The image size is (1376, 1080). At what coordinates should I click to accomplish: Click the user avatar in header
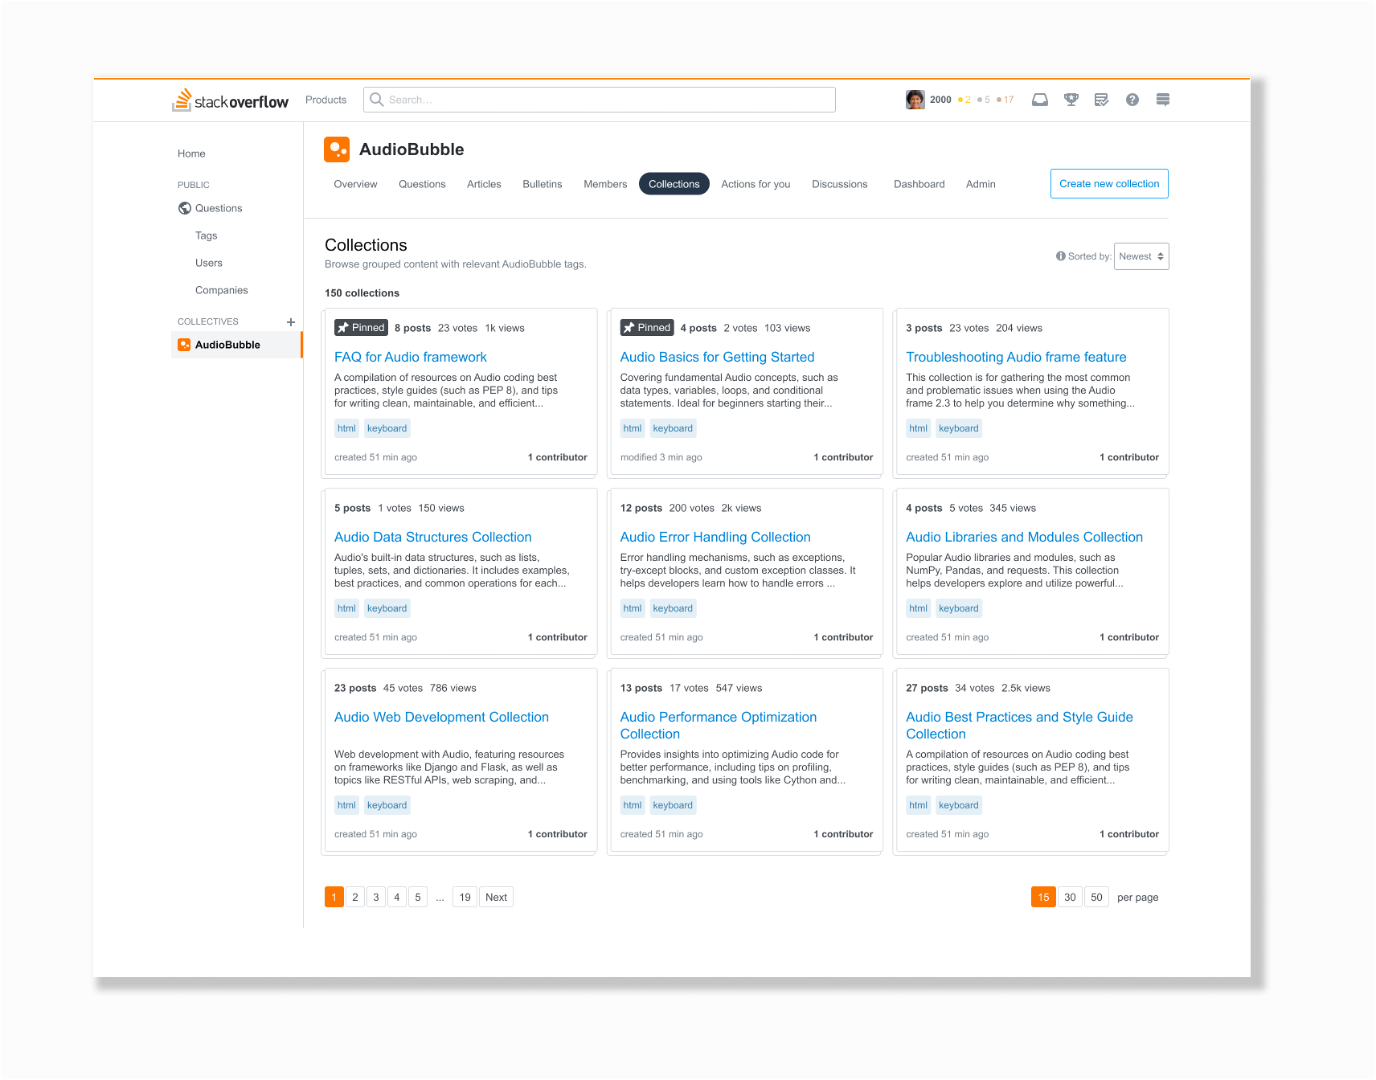point(915,100)
